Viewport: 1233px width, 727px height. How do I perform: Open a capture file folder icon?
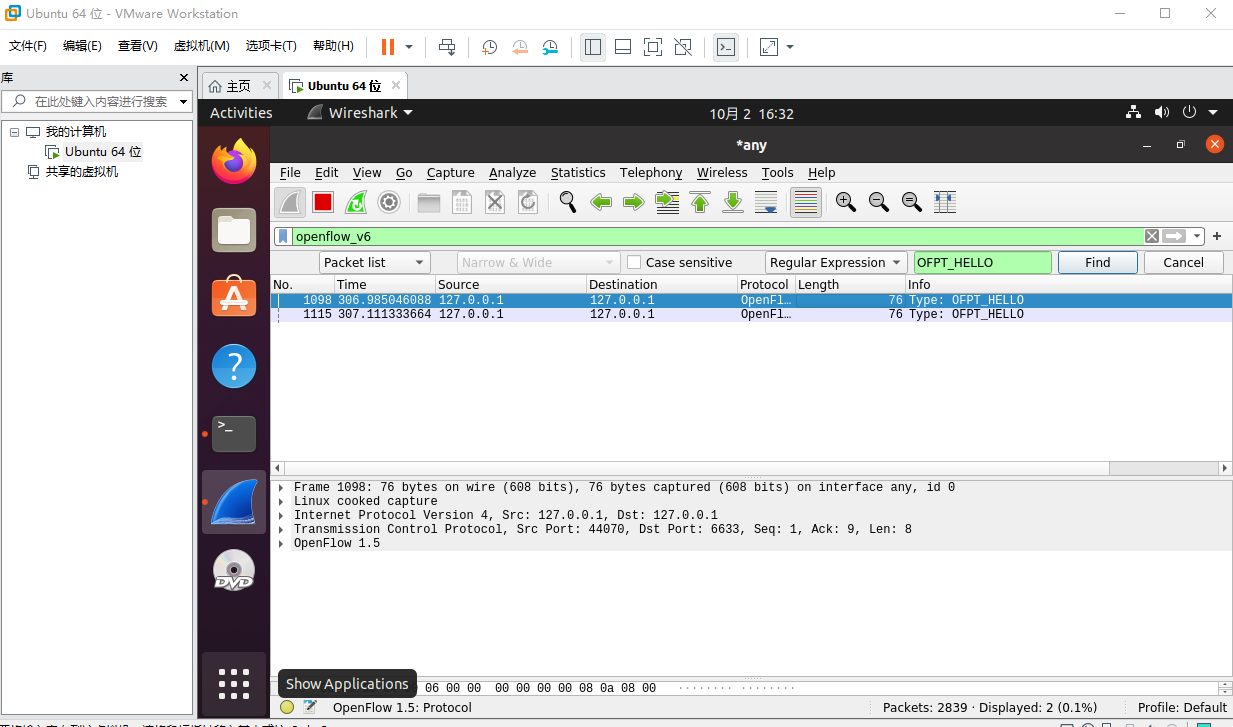(429, 202)
